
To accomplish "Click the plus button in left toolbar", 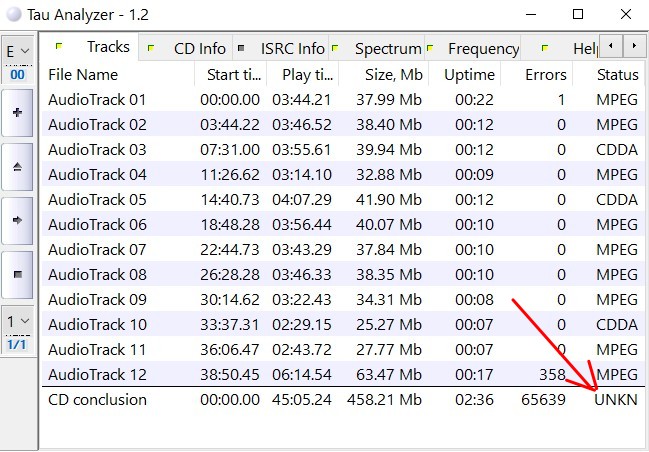I will 17,113.
